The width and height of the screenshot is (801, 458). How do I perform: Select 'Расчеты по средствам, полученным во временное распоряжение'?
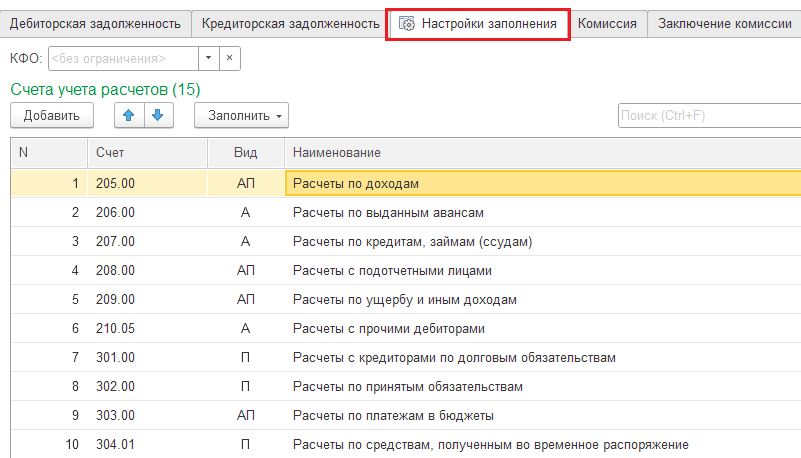[x=543, y=445]
